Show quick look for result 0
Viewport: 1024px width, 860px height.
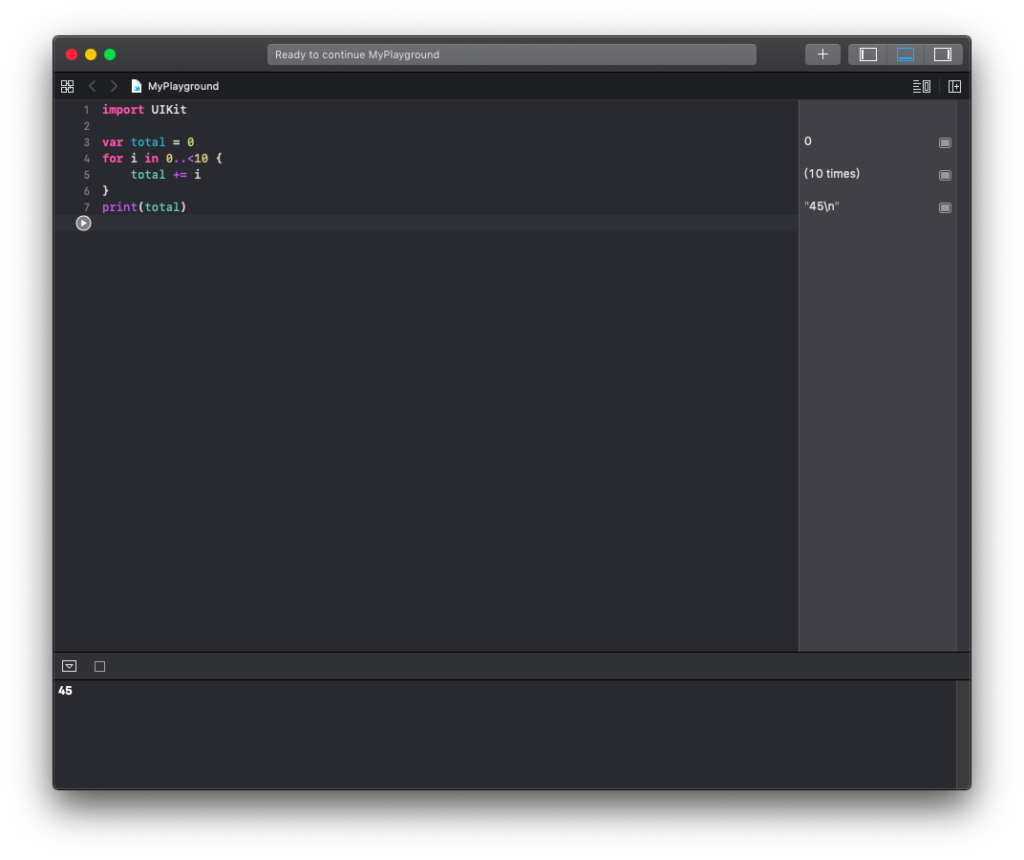944,143
